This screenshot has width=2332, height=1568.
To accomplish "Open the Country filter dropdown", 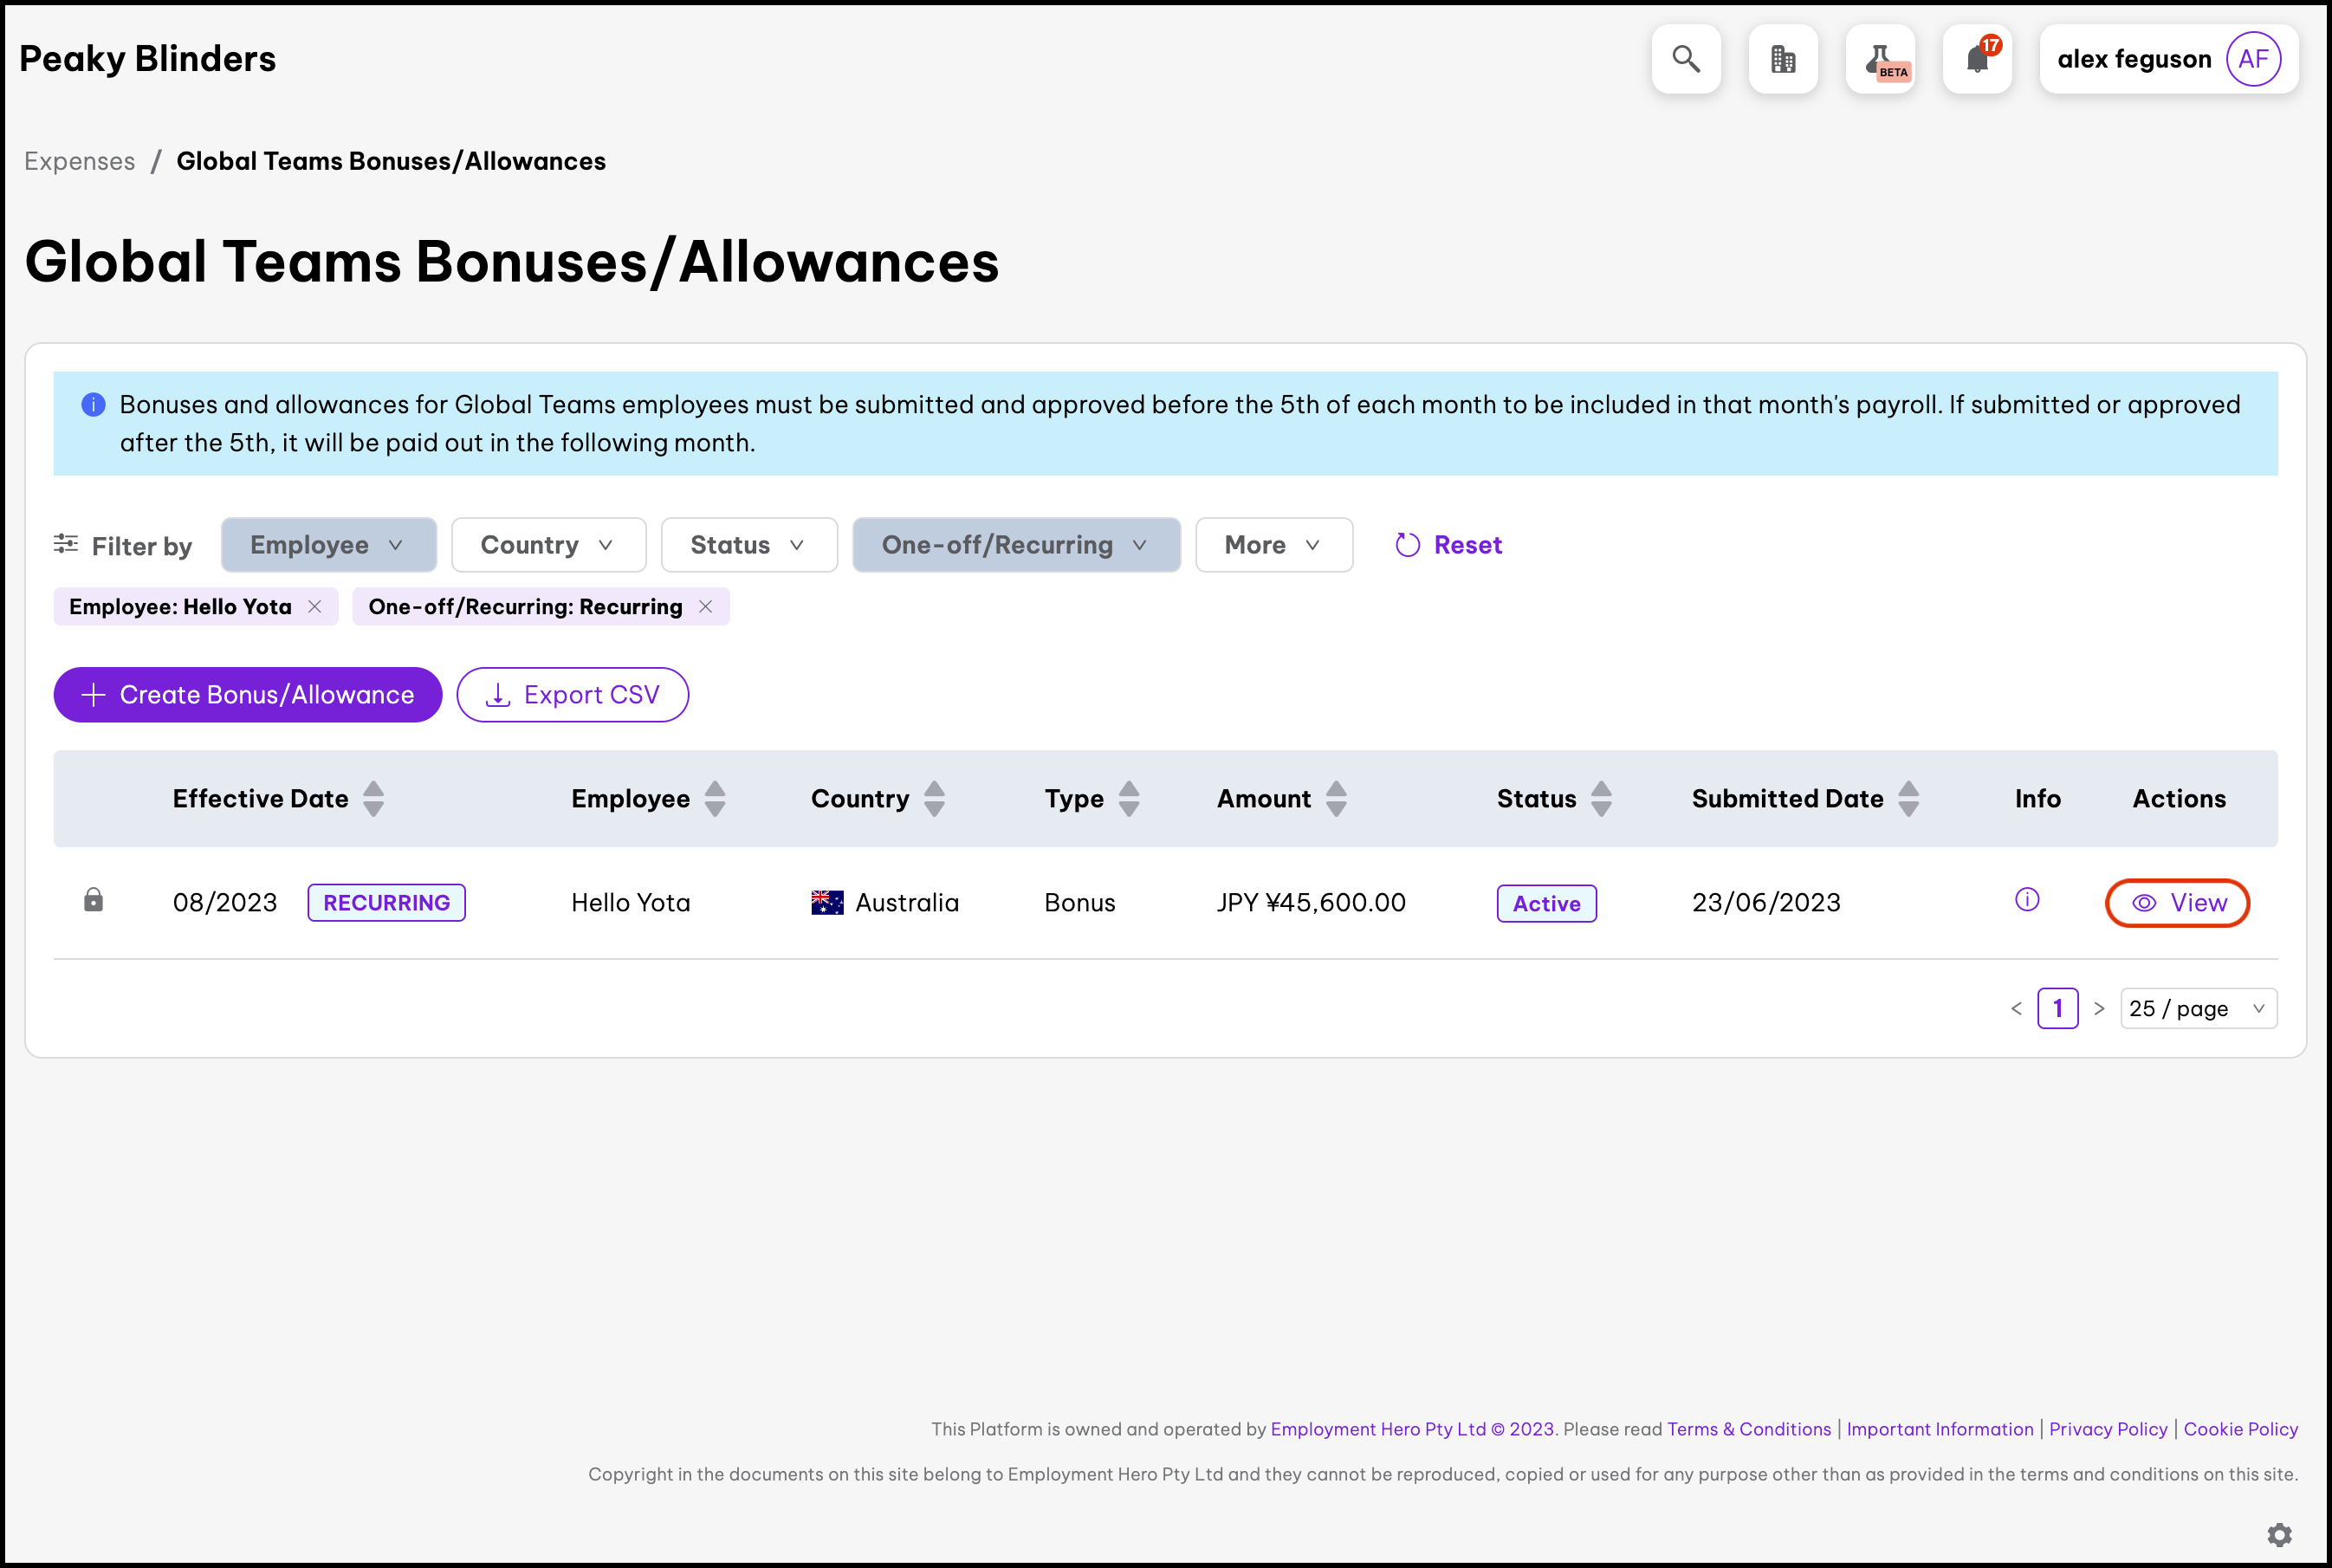I will tap(548, 545).
